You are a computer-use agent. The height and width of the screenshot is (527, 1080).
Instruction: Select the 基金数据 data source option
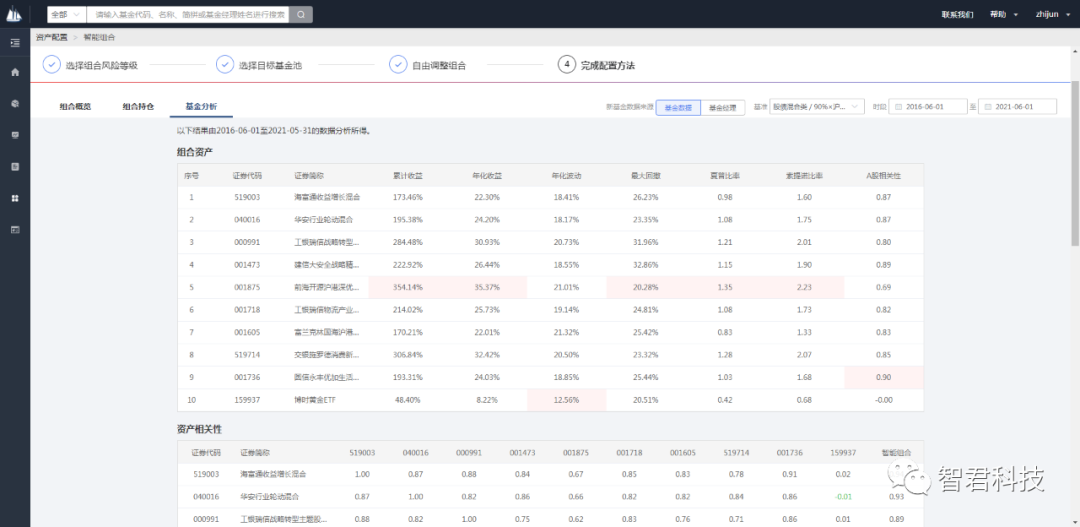point(678,106)
